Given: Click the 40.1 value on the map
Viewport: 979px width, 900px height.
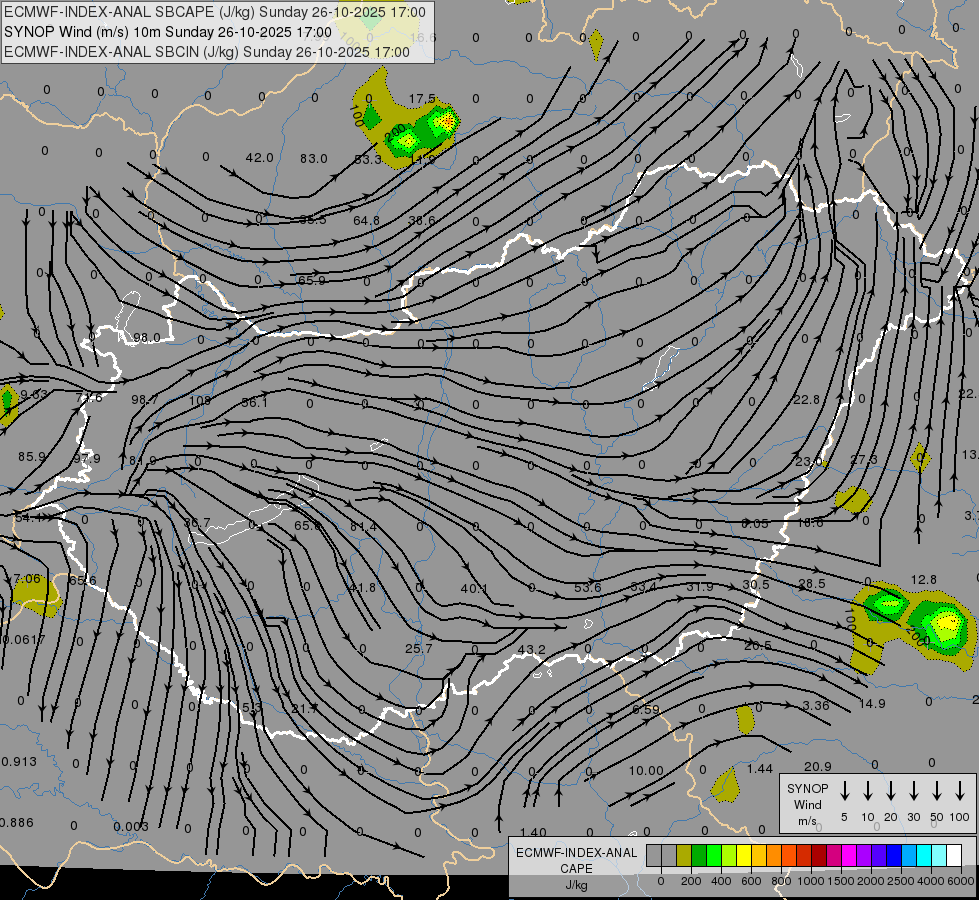Looking at the screenshot, I should (474, 588).
